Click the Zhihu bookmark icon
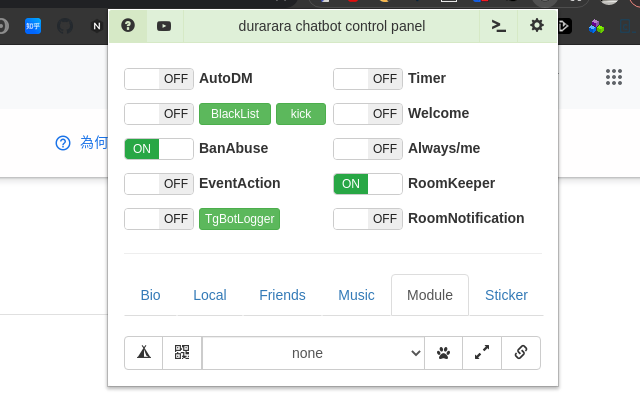Screen dimensions: 640x400 (x=33, y=27)
